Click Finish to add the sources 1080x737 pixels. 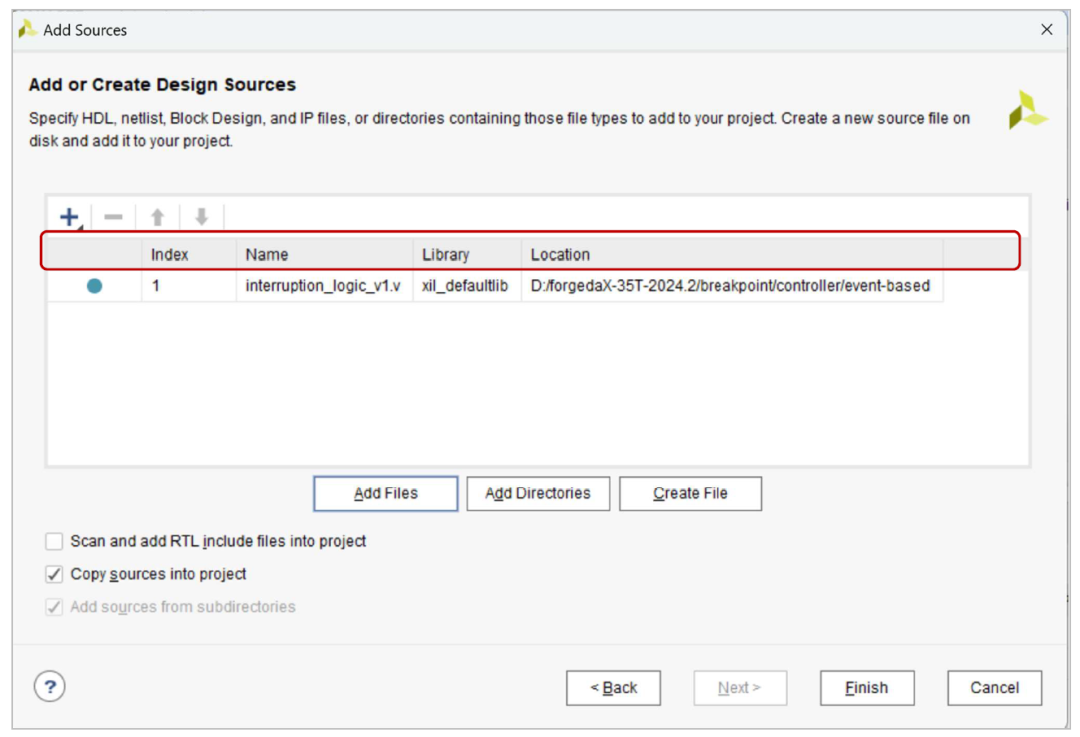866,688
